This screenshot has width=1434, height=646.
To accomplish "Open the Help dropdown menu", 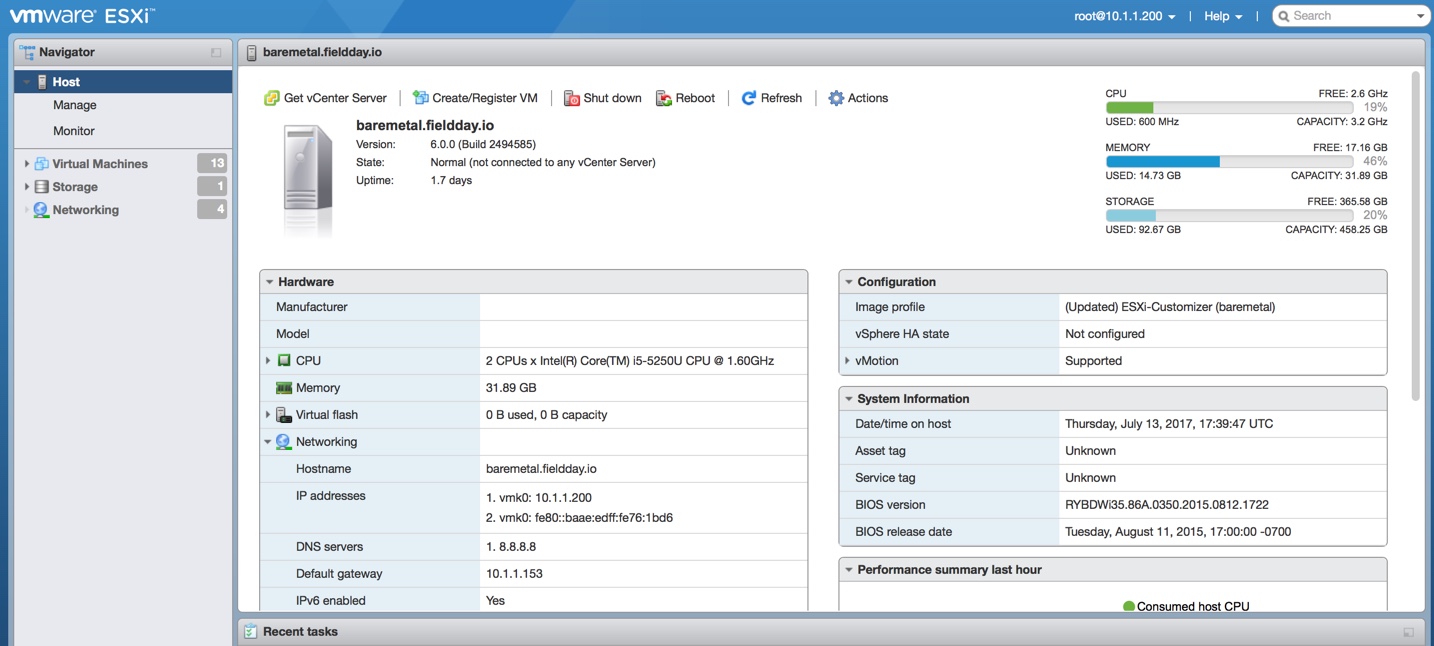I will [x=1223, y=16].
